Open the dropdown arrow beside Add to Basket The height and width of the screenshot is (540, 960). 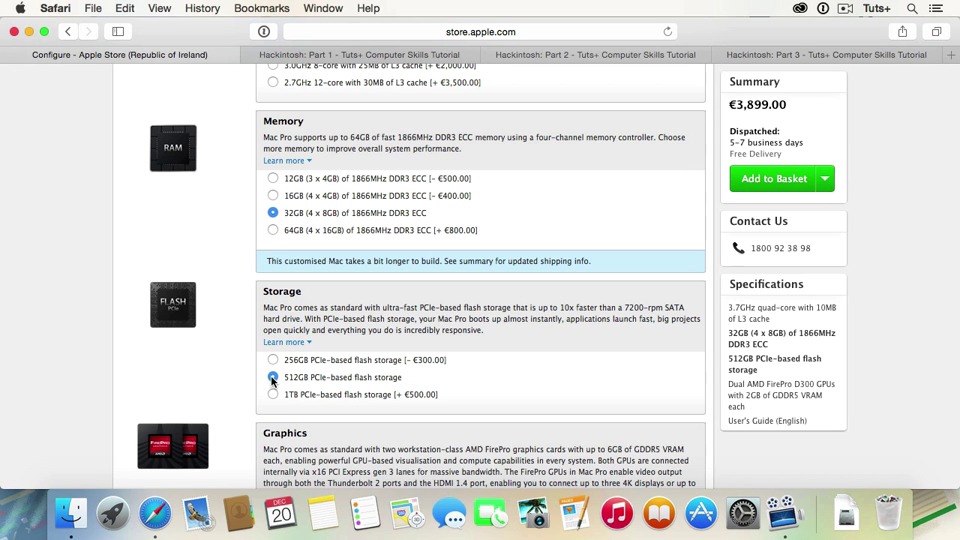pyautogui.click(x=825, y=179)
